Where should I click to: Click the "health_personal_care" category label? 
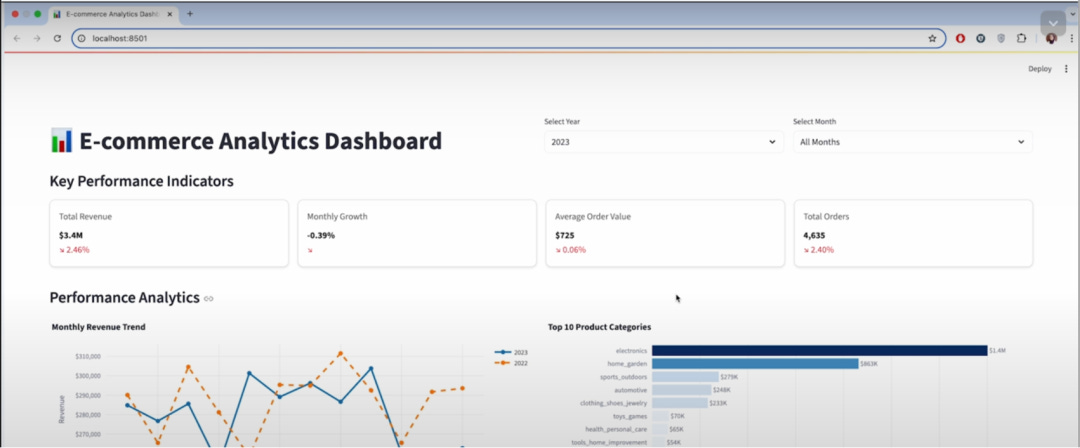point(616,429)
